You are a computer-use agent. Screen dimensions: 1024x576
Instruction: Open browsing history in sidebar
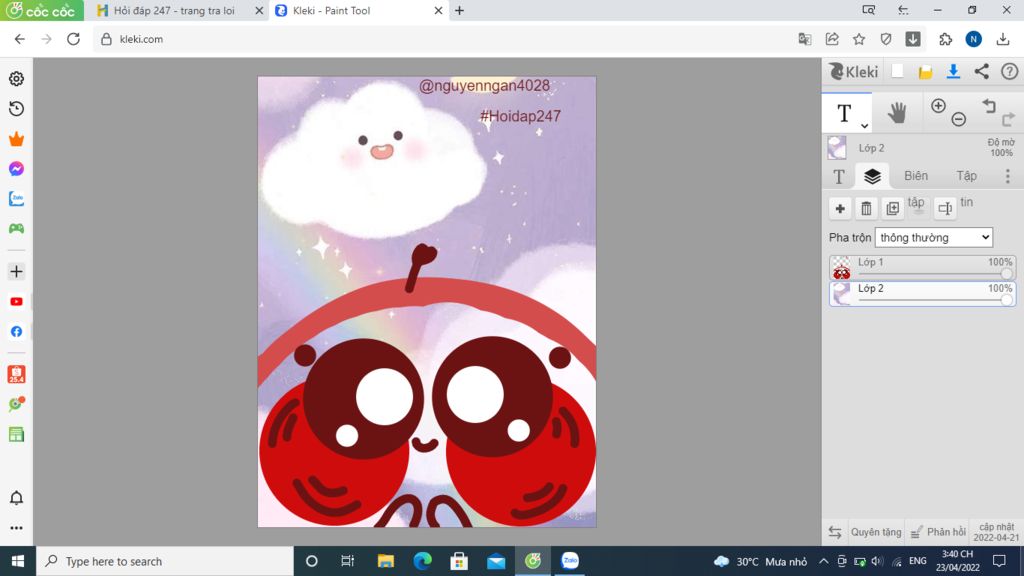[16, 108]
